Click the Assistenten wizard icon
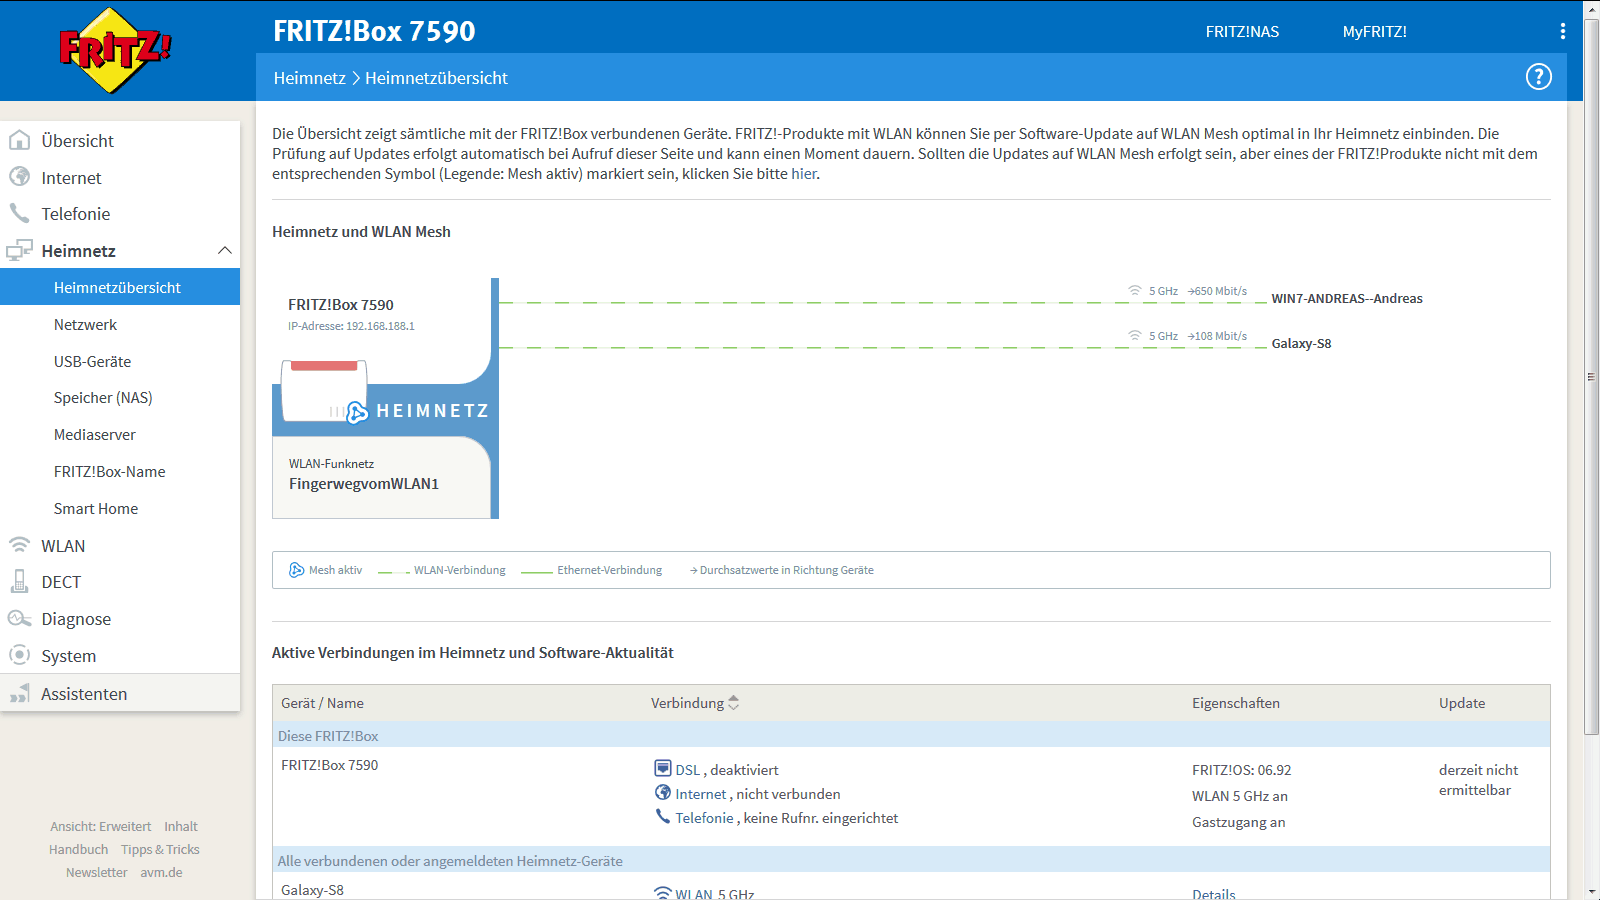Viewport: 1600px width, 900px height. tap(19, 693)
